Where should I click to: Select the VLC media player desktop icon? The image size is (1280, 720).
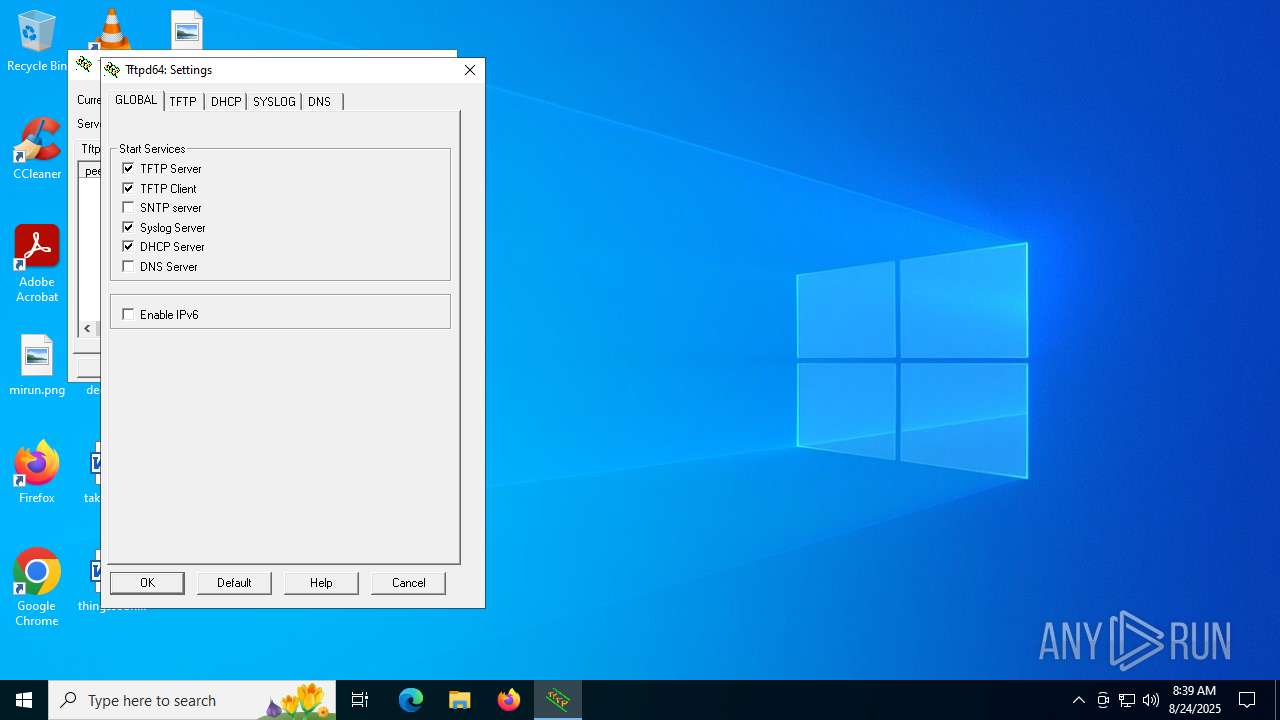point(111,28)
